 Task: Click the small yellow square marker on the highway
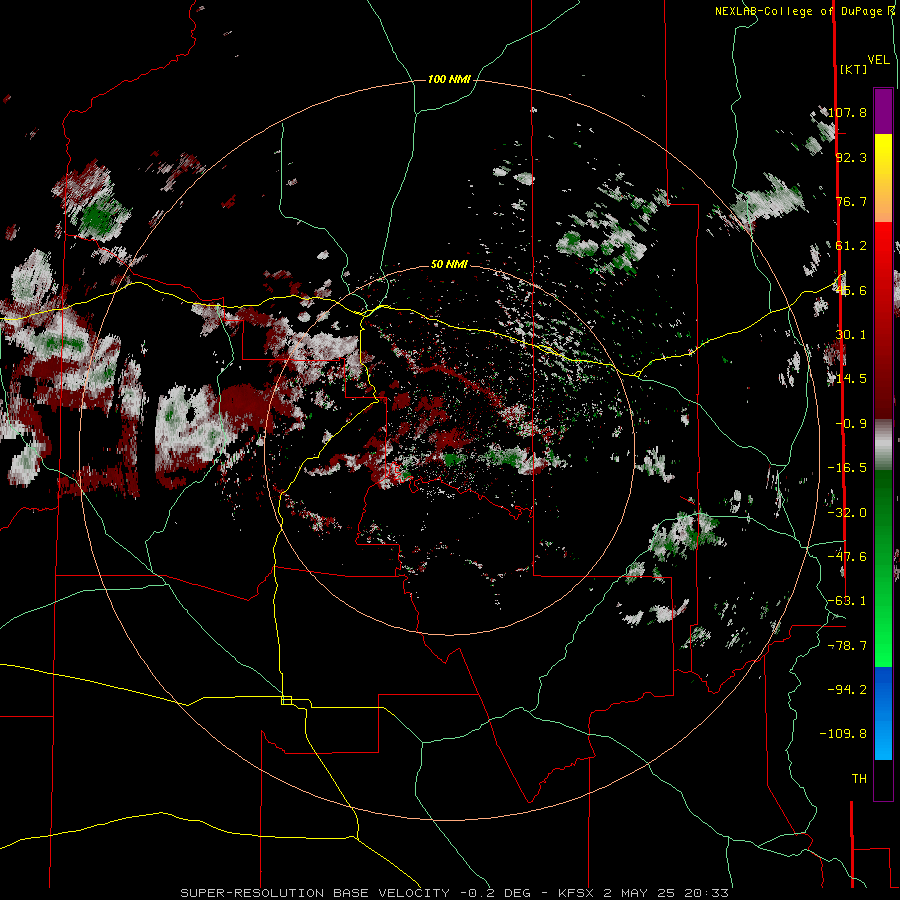tap(286, 700)
